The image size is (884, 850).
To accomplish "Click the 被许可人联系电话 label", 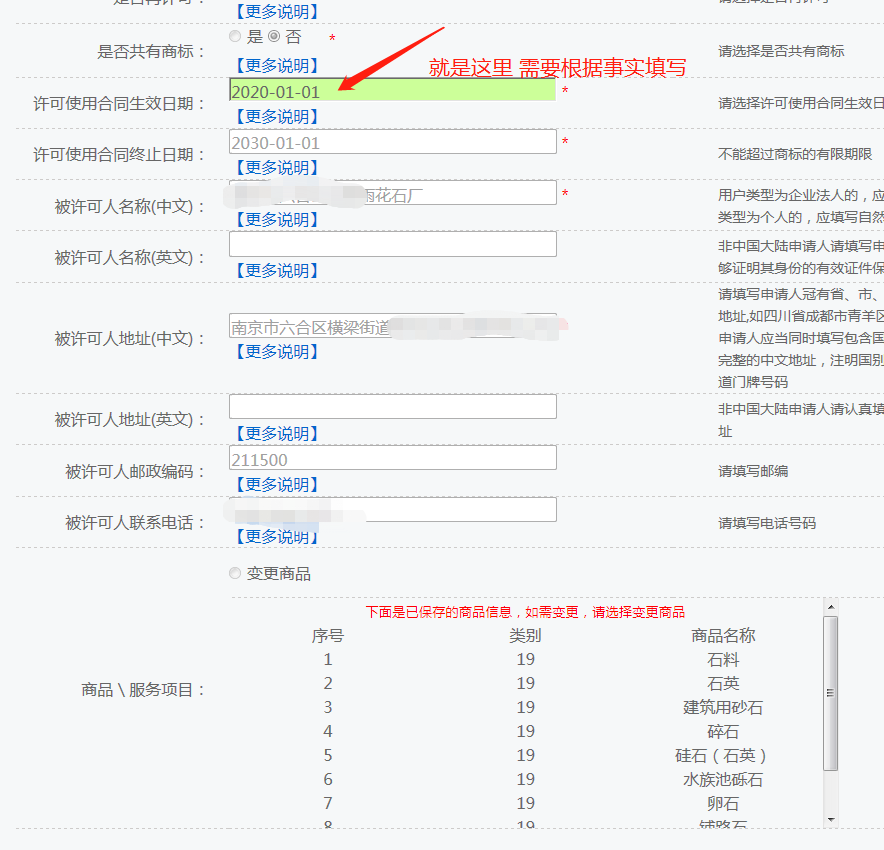I will click(135, 523).
